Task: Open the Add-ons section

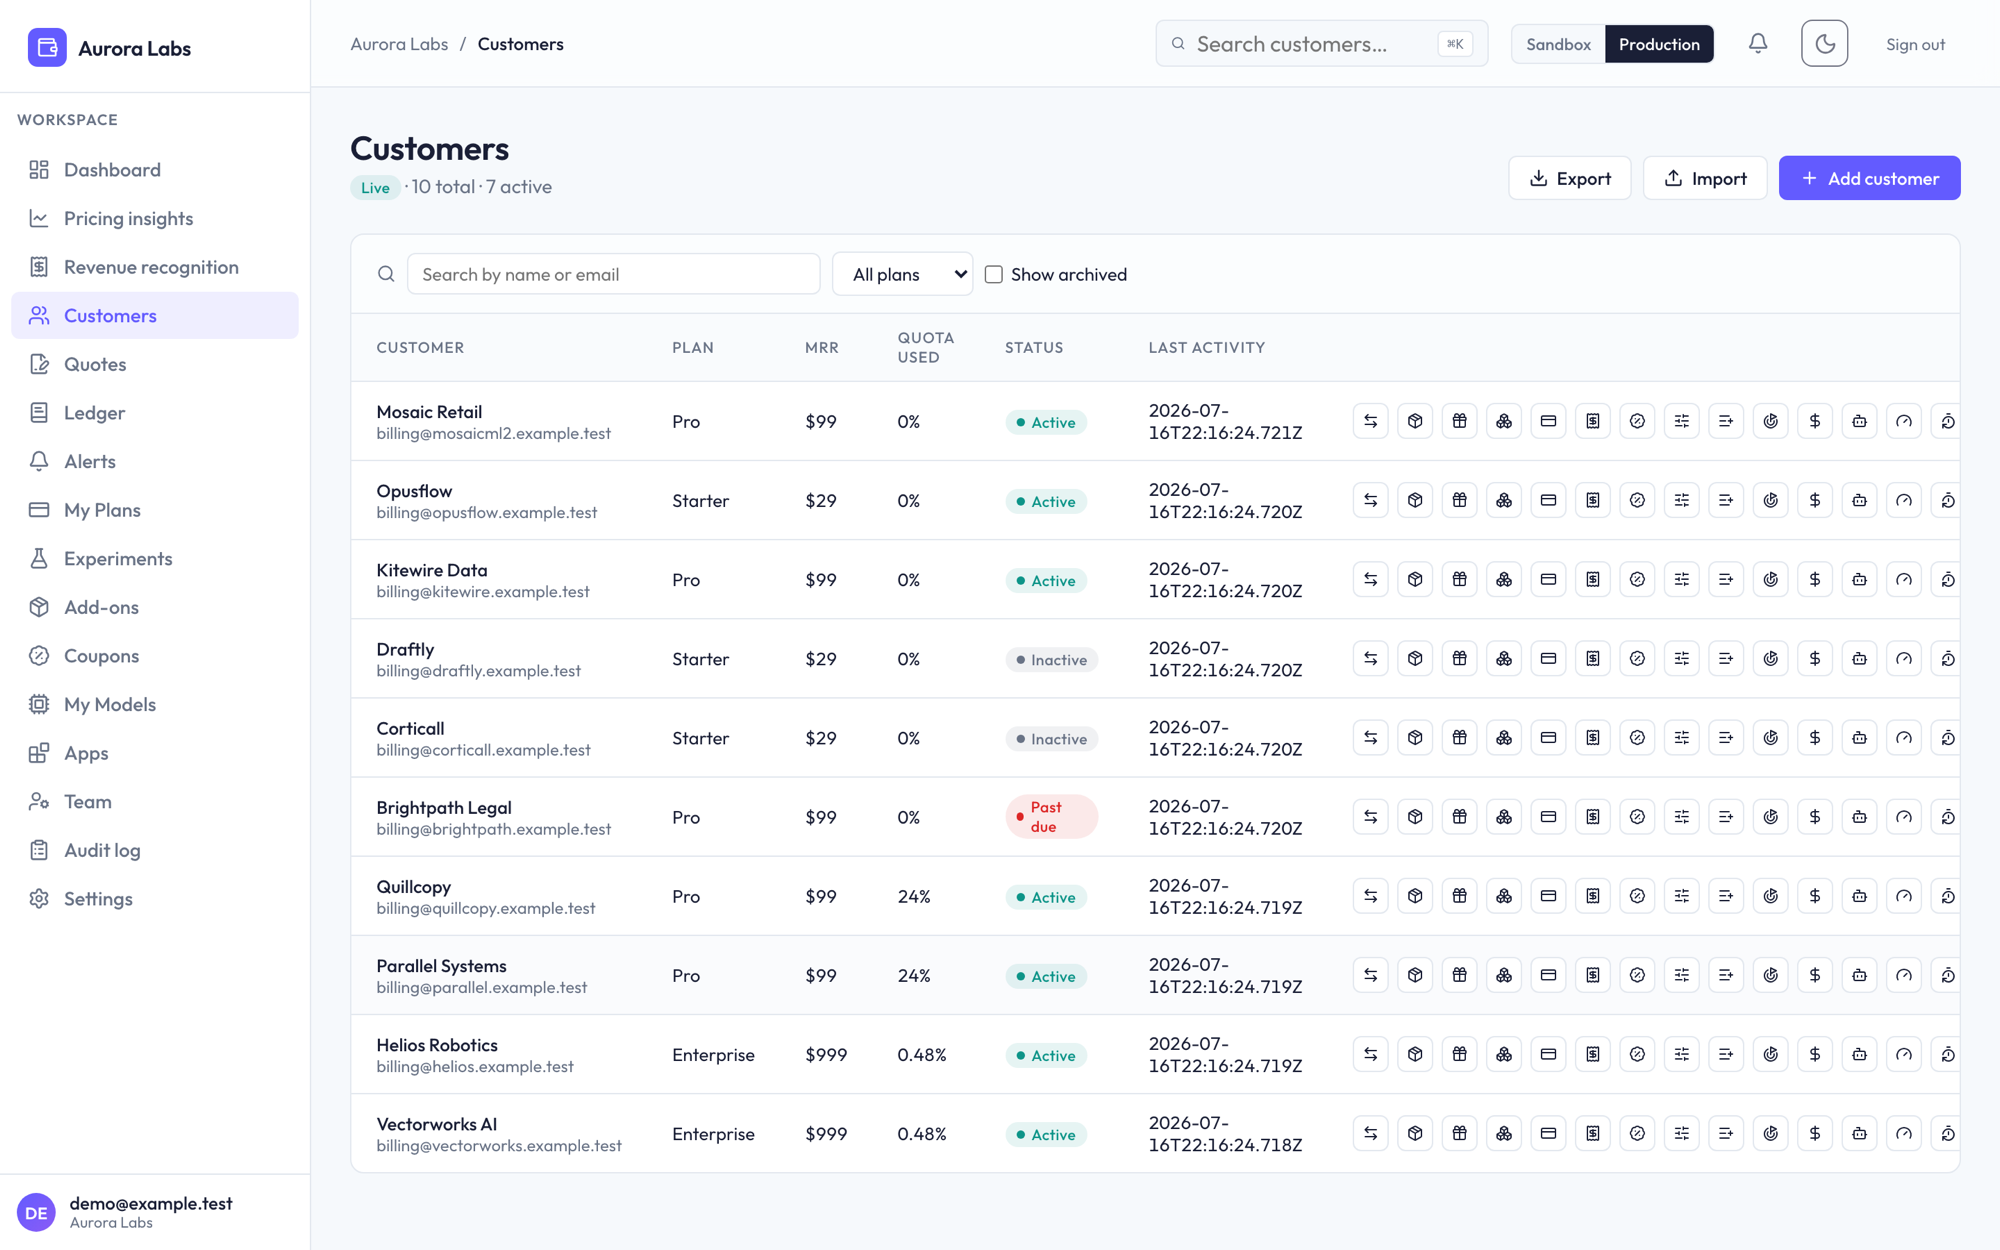Action: click(x=155, y=607)
